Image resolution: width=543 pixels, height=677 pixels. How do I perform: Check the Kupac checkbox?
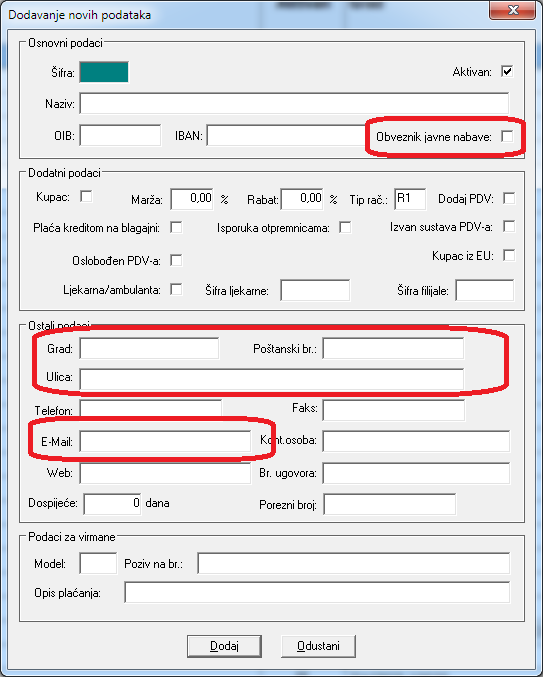[x=86, y=196]
